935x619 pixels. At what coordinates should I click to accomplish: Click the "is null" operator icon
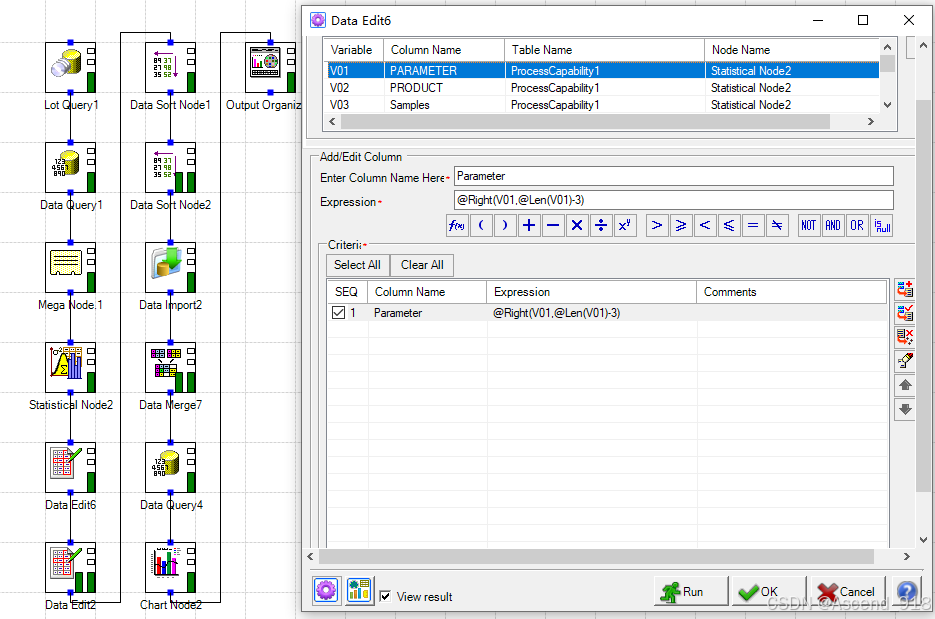(x=881, y=225)
